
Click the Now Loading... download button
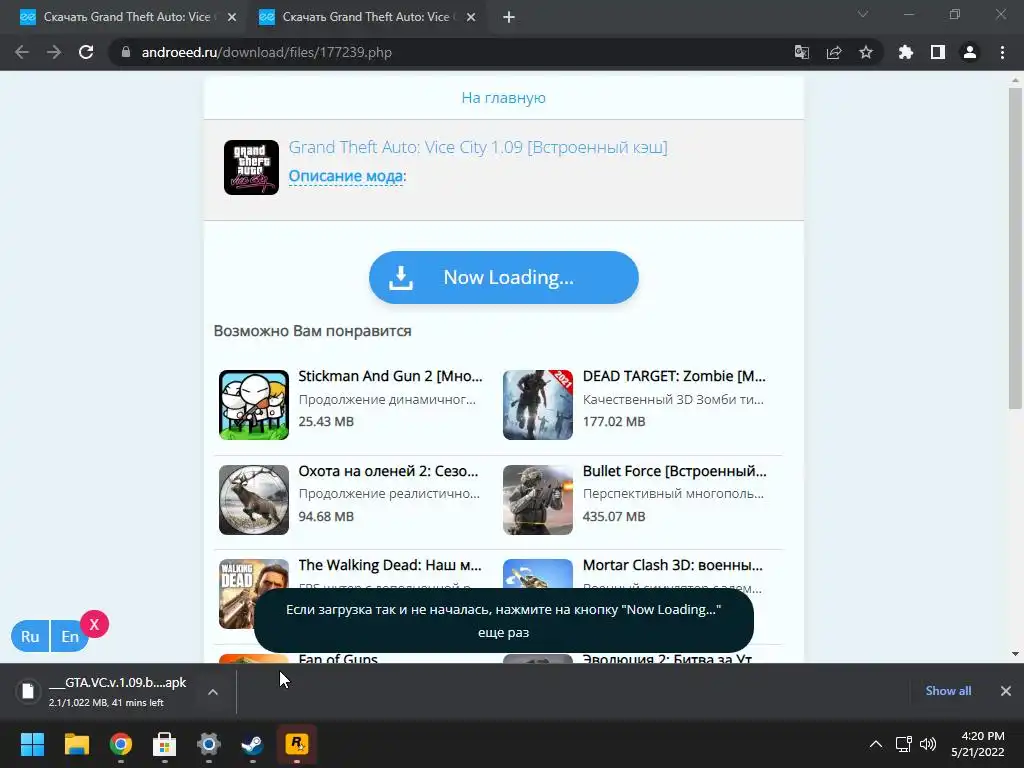(x=504, y=278)
